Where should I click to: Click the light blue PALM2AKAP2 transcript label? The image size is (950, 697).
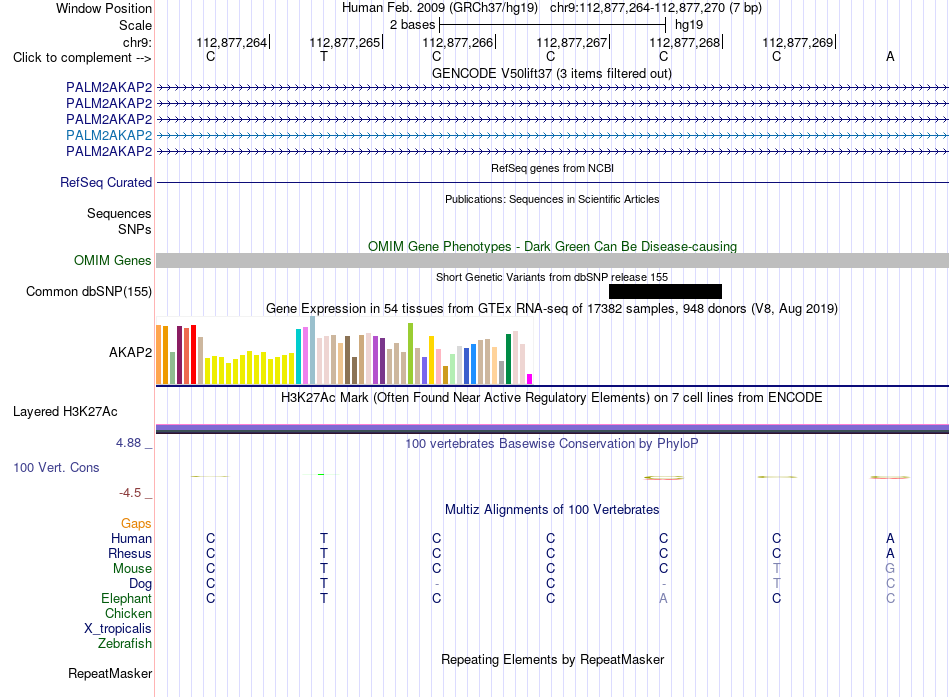point(109,135)
